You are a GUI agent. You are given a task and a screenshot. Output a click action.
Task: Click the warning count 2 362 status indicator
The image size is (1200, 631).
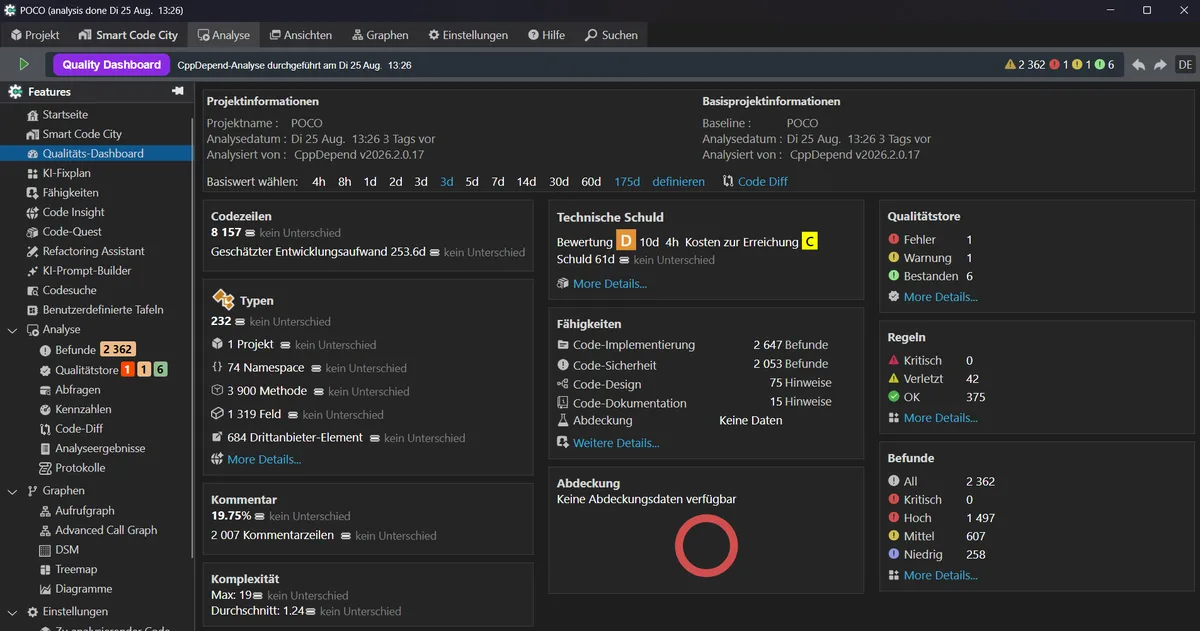click(x=1025, y=64)
